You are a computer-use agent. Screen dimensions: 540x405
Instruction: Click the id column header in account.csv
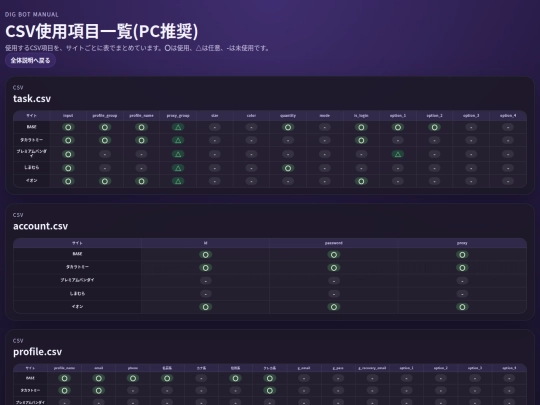206,243
